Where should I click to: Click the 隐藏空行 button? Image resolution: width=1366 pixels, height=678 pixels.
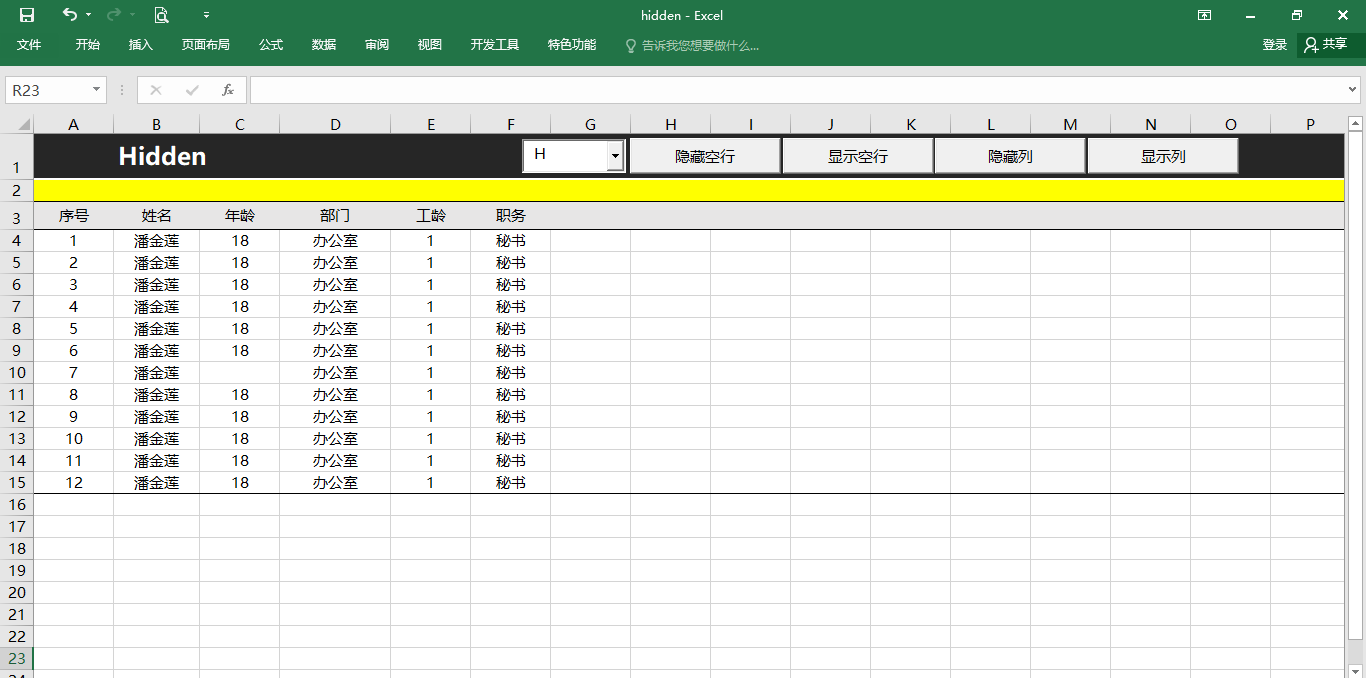point(705,156)
